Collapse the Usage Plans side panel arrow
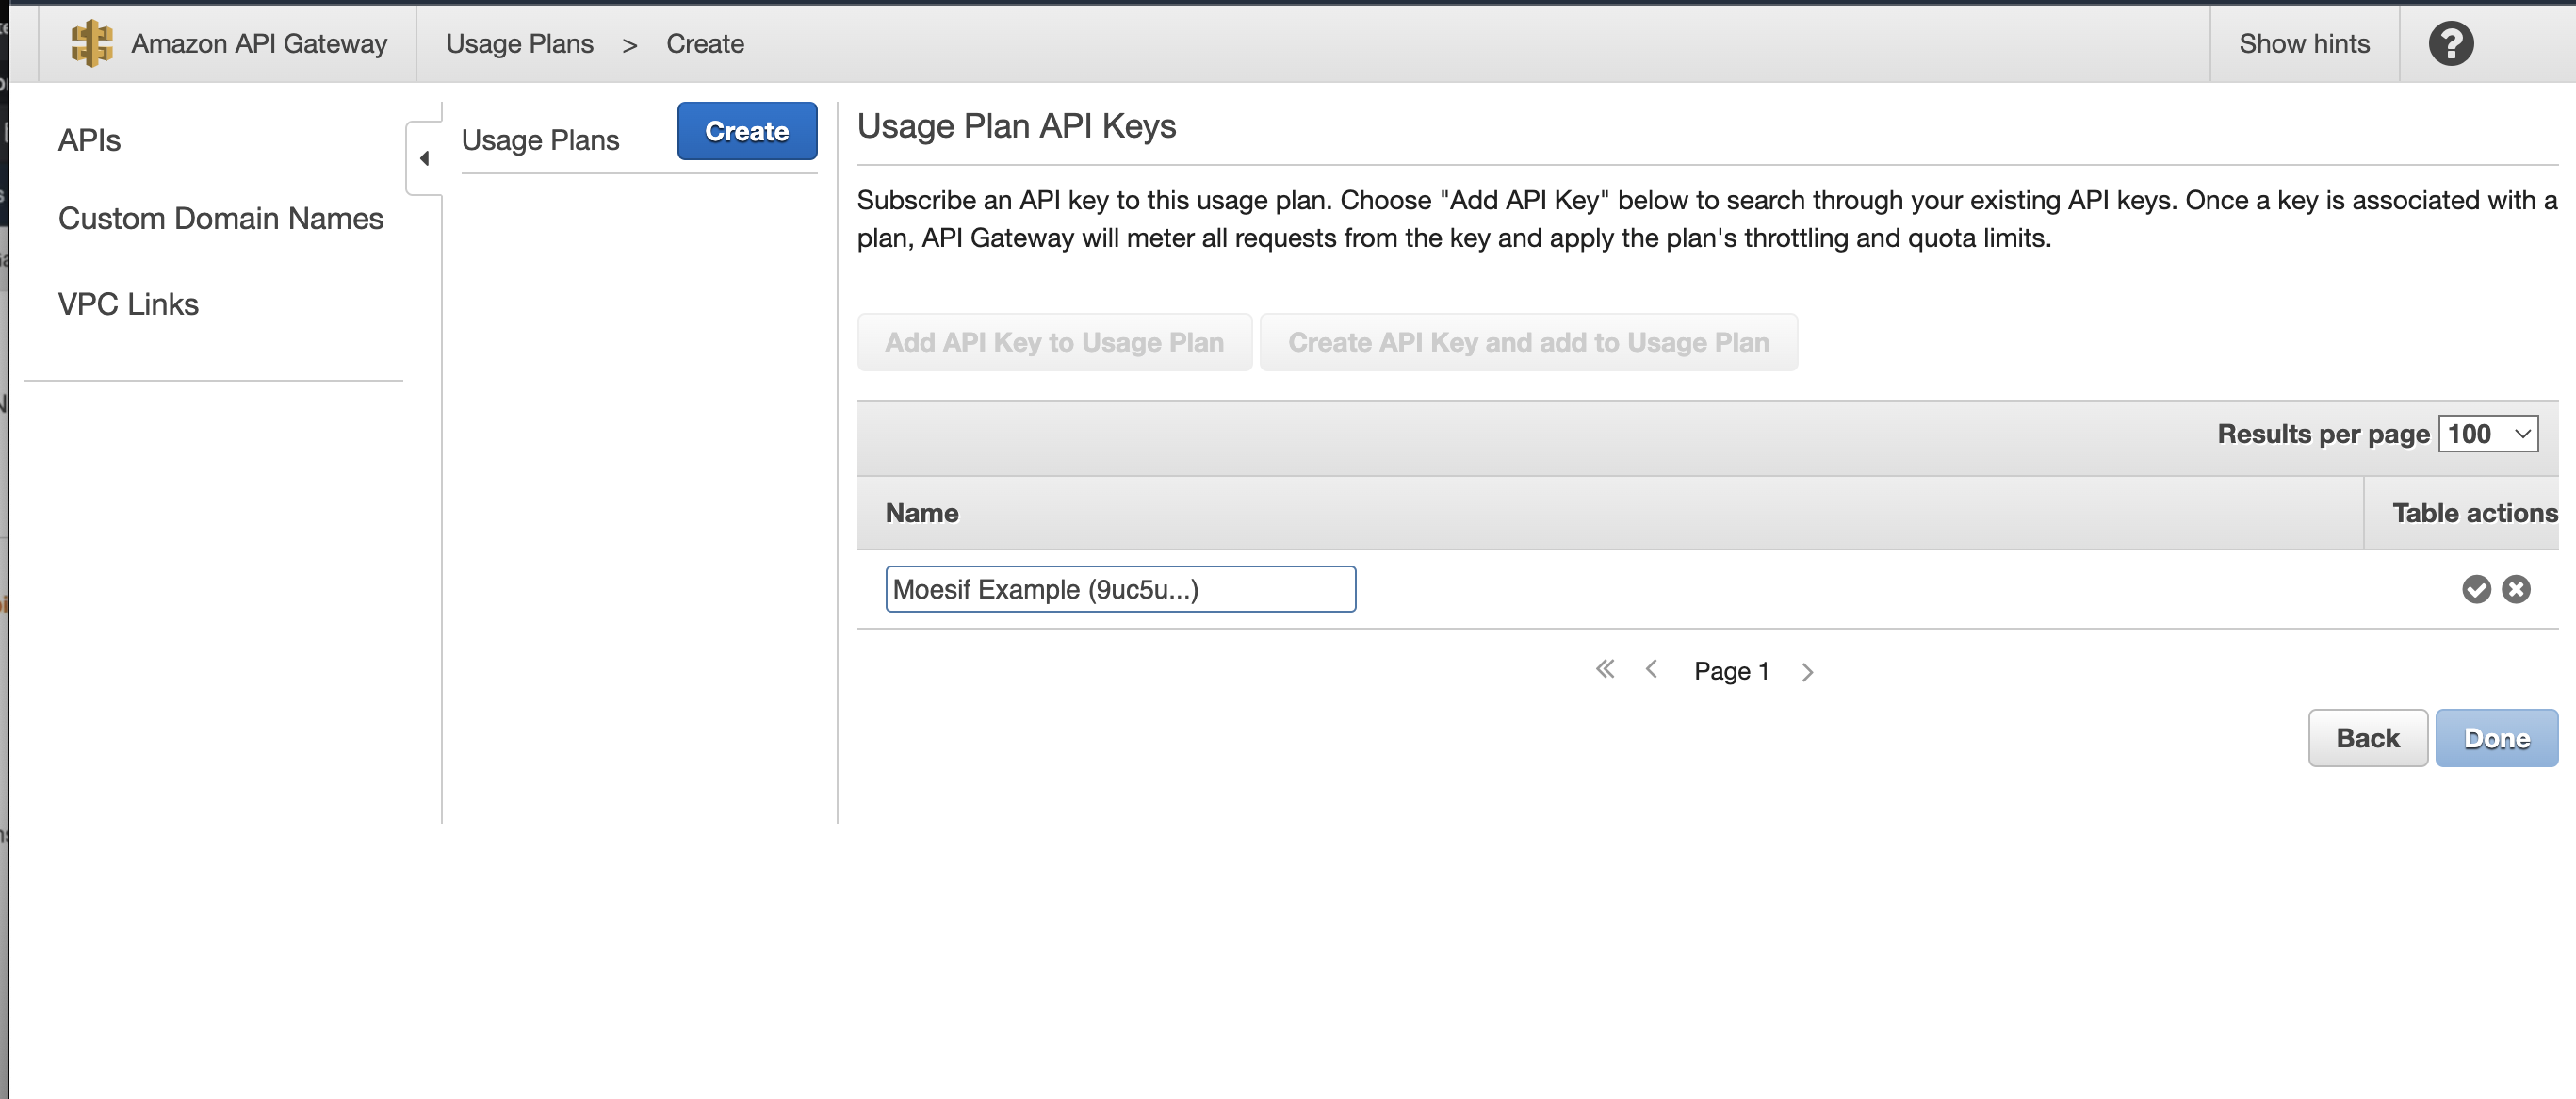Screen dimensions: 2576x1099 (x=424, y=158)
